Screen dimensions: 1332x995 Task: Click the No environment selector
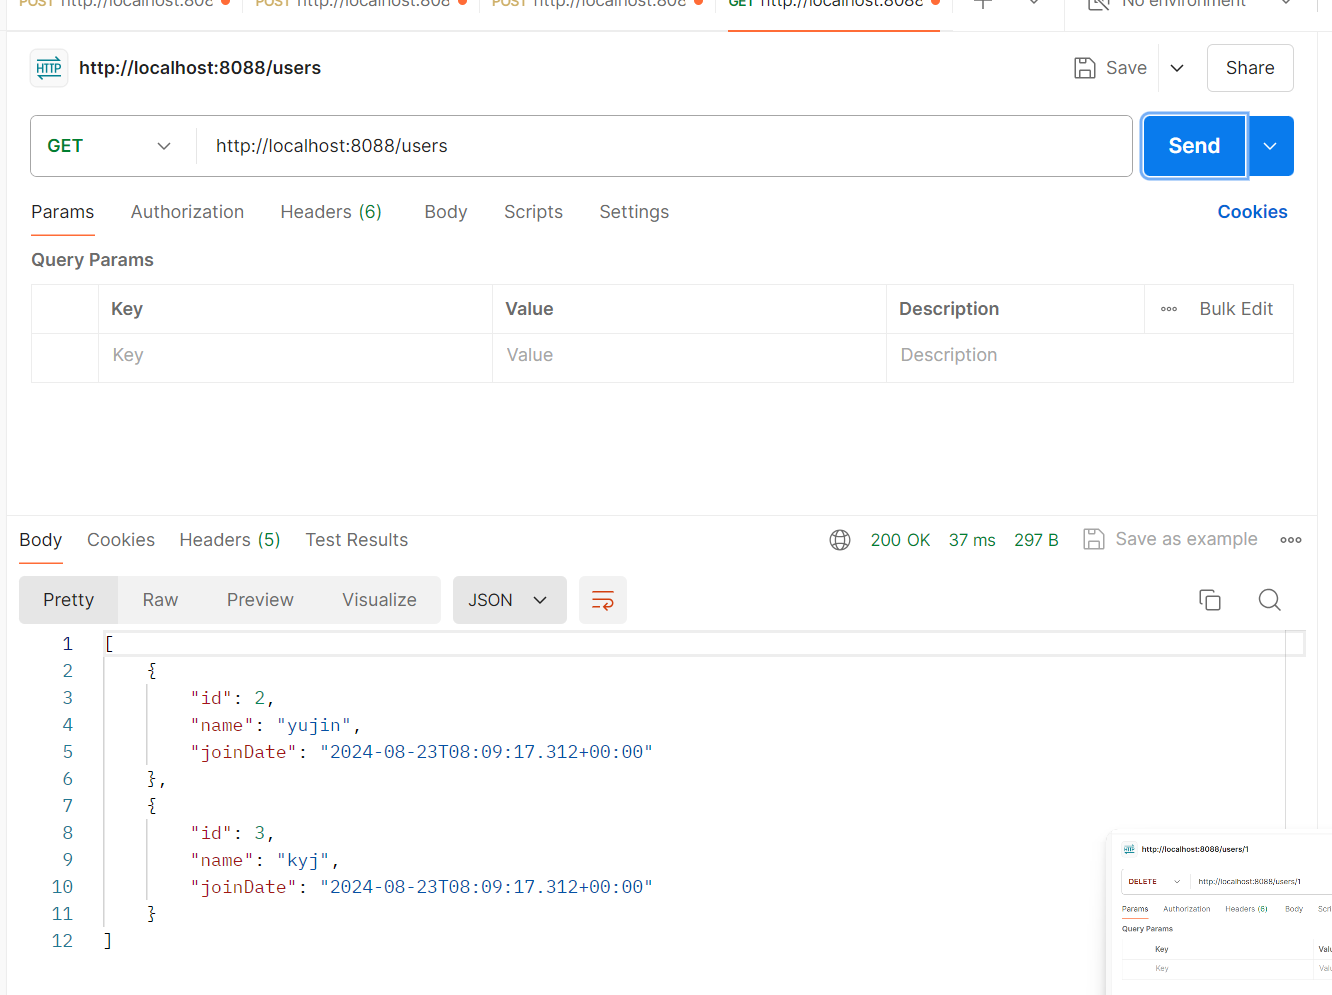[x=1188, y=3]
